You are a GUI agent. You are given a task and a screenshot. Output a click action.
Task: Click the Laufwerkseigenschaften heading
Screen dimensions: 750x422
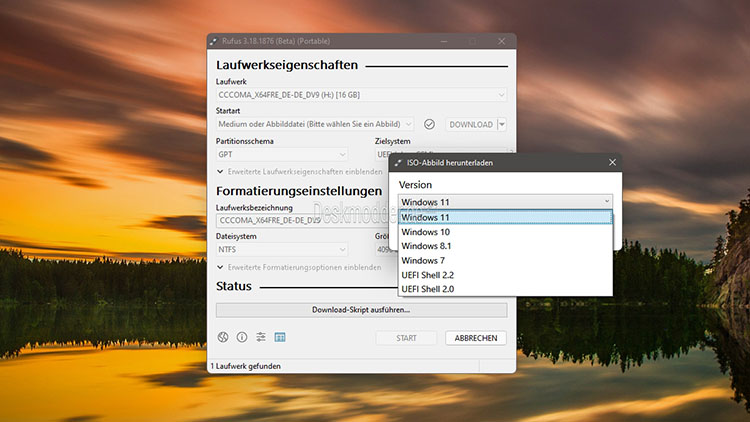[287, 65]
